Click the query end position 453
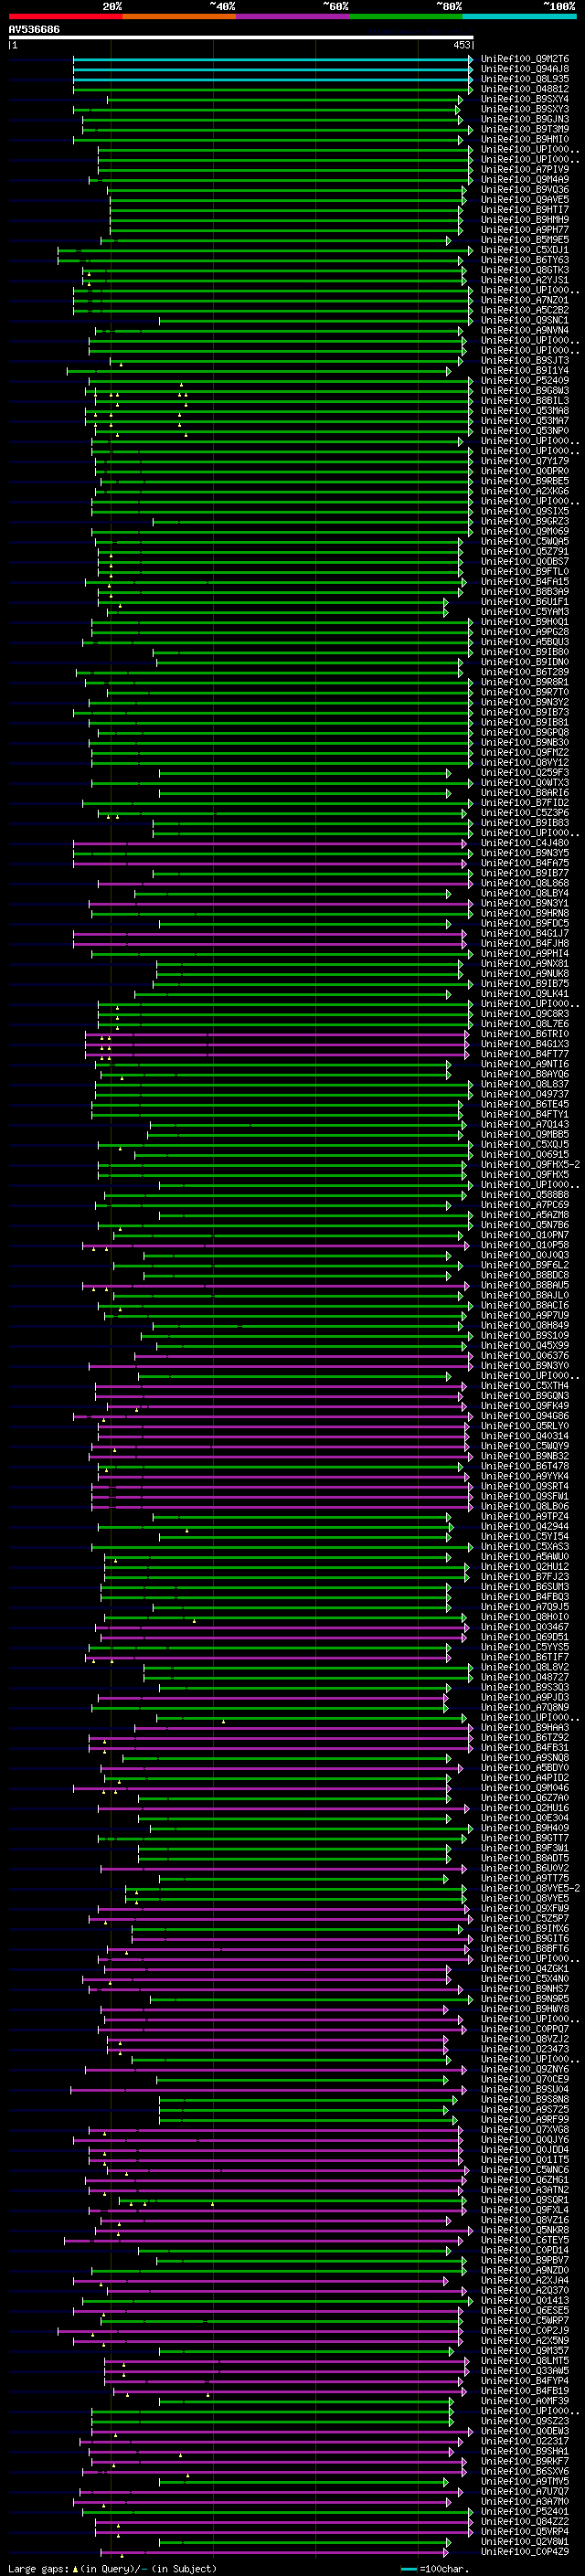This screenshot has height=2576, width=585. [x=461, y=45]
